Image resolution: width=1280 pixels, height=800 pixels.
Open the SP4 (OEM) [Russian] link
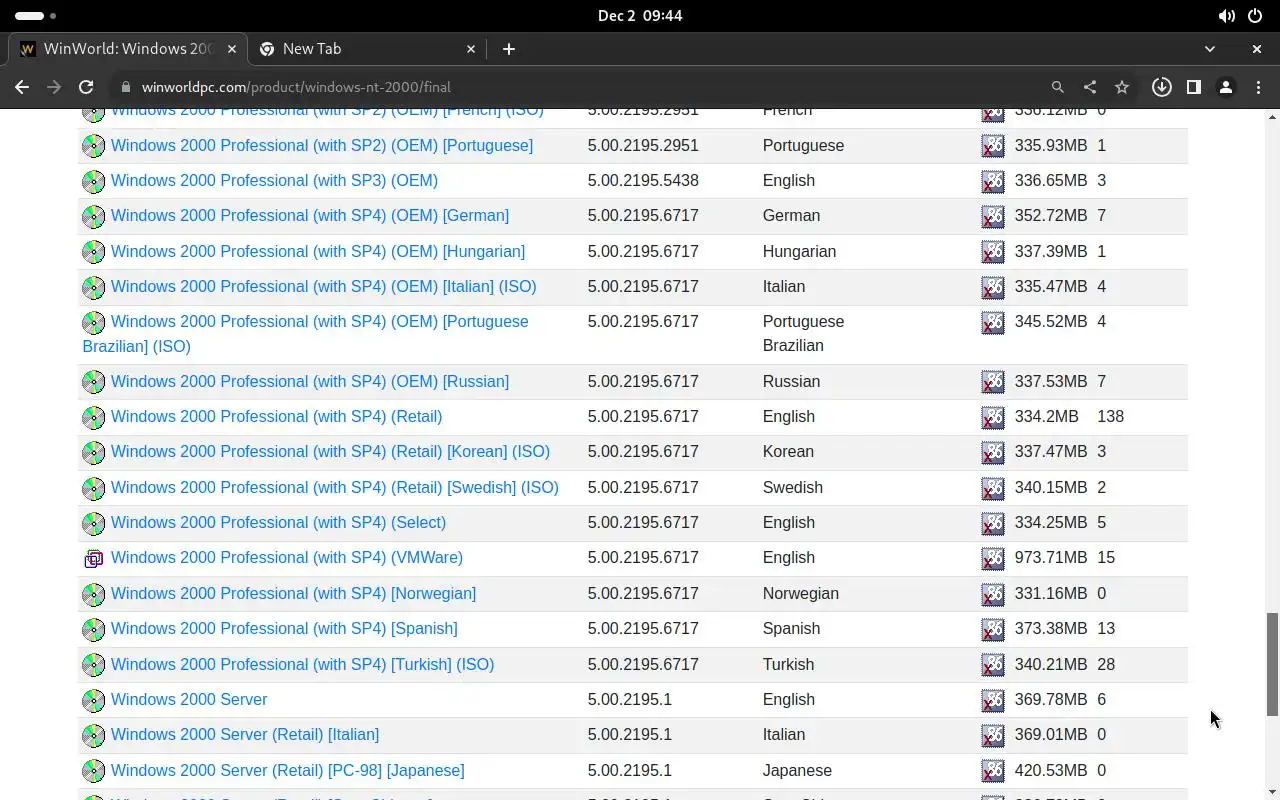tap(310, 381)
